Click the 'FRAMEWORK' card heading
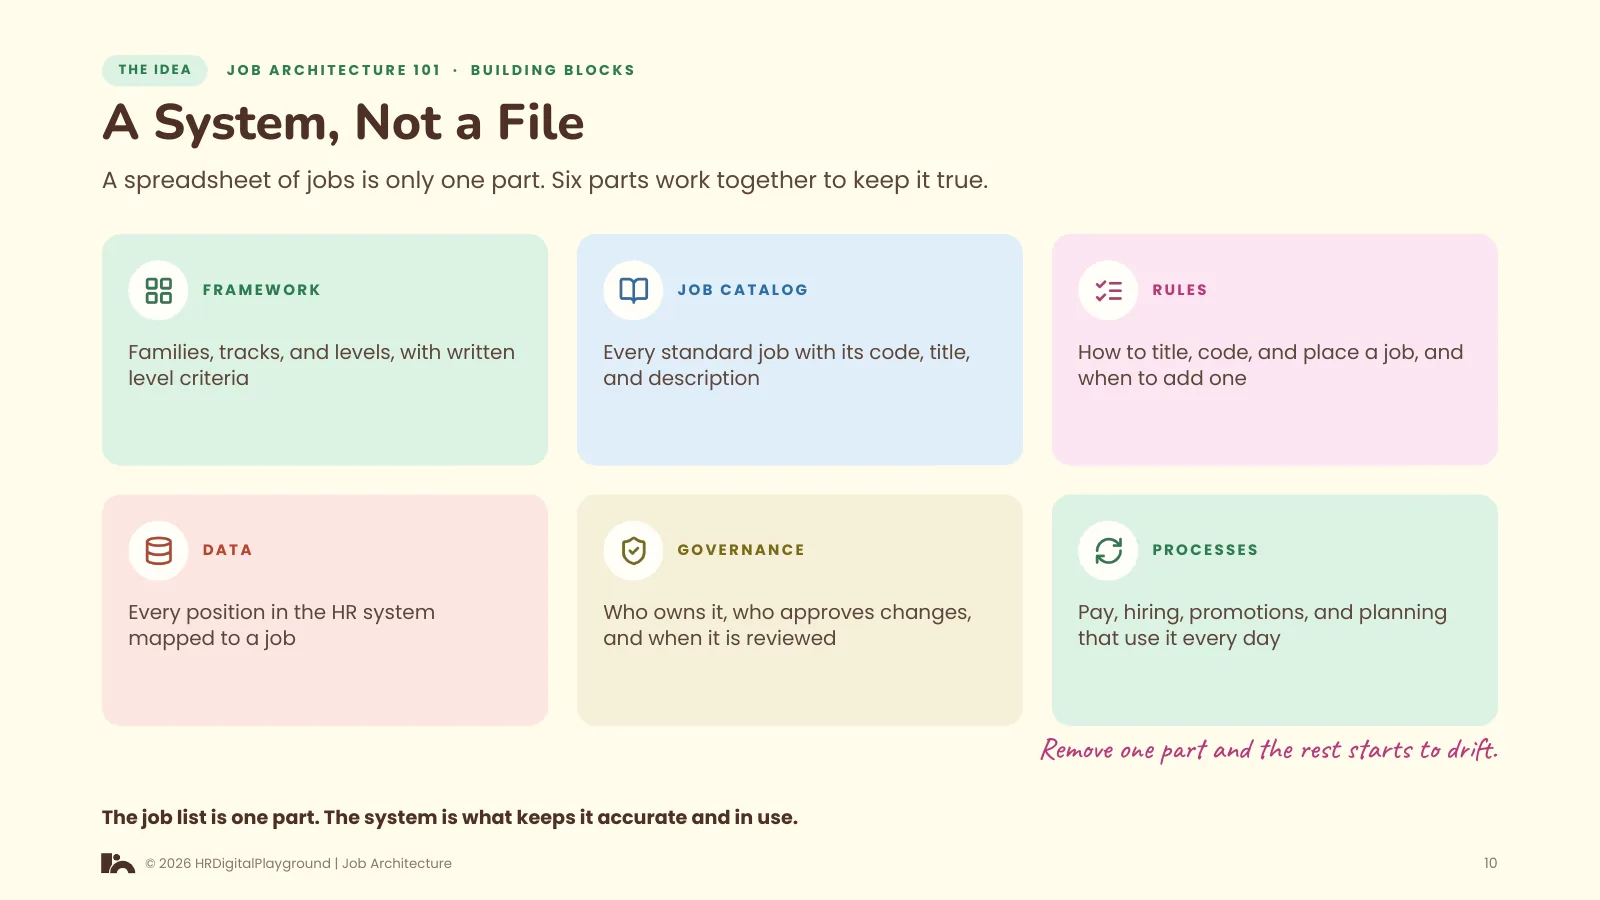Viewport: 1600px width, 900px height. coord(262,290)
